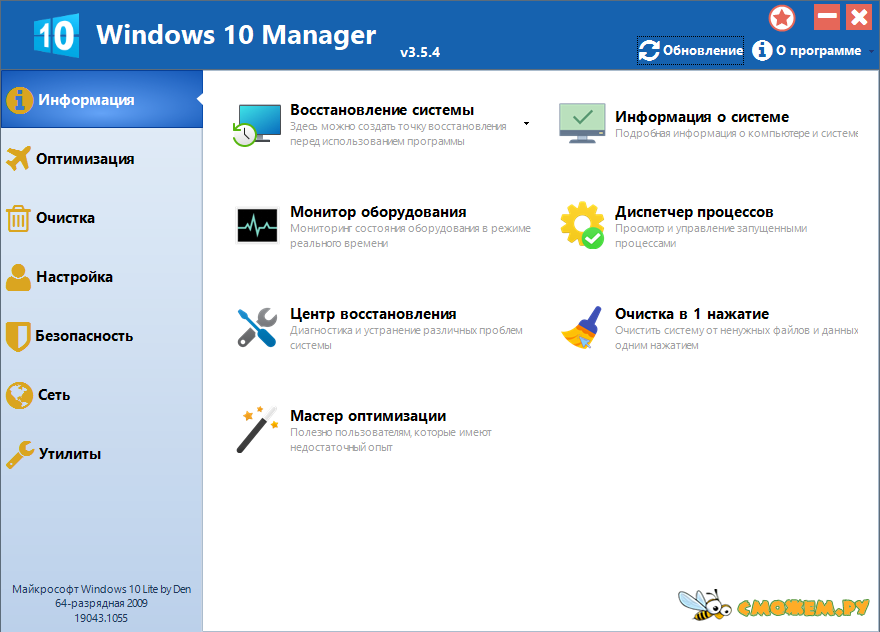Click the trash bin icon of Очистка
880x632 pixels.
click(18, 218)
